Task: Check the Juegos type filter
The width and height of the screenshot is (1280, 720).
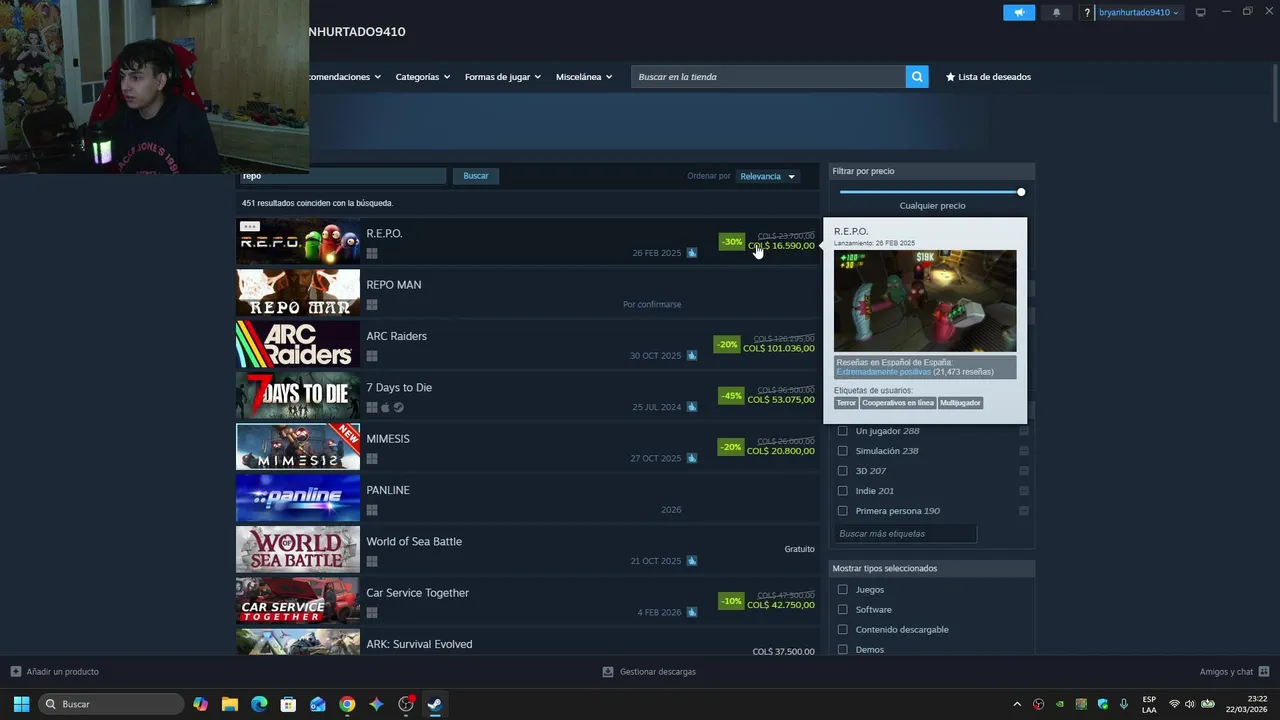Action: (842, 590)
